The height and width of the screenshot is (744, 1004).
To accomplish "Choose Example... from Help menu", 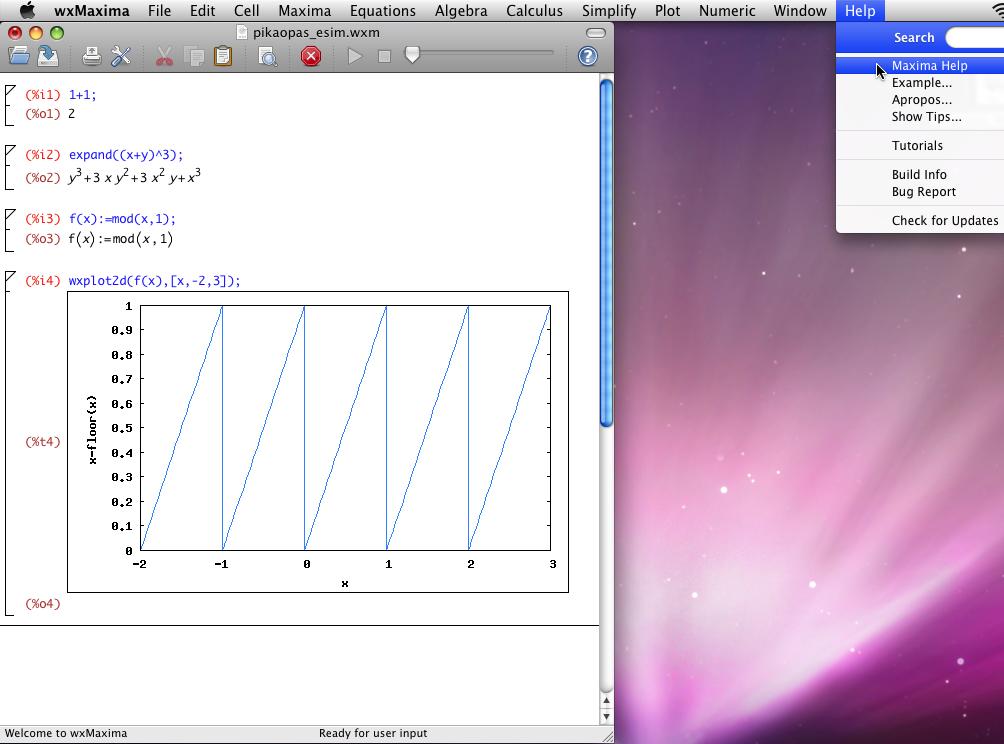I will pos(920,83).
